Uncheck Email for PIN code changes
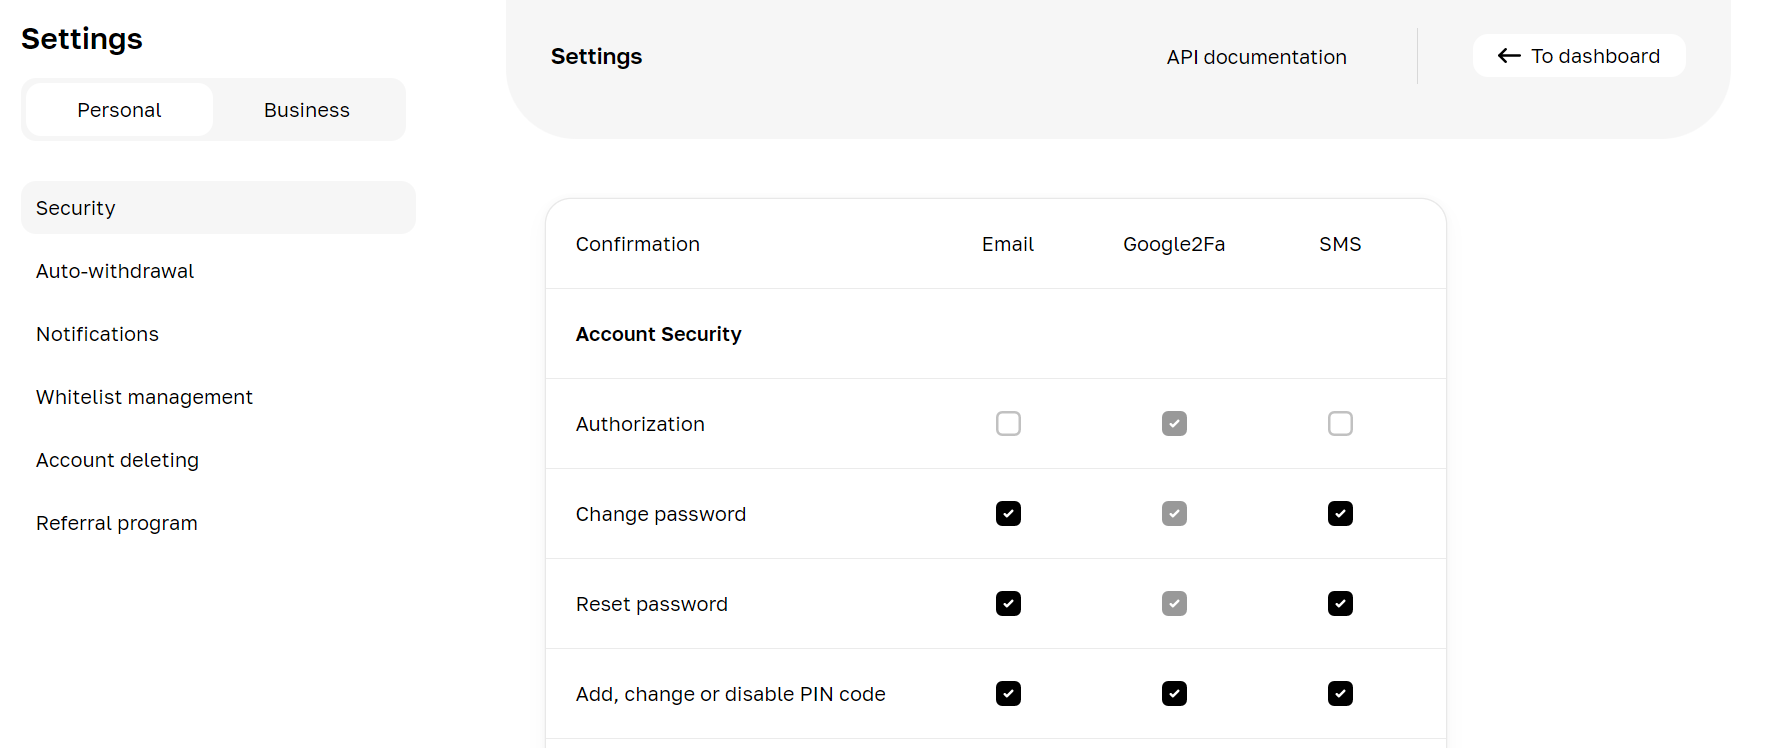This screenshot has height=748, width=1782. click(x=1008, y=694)
